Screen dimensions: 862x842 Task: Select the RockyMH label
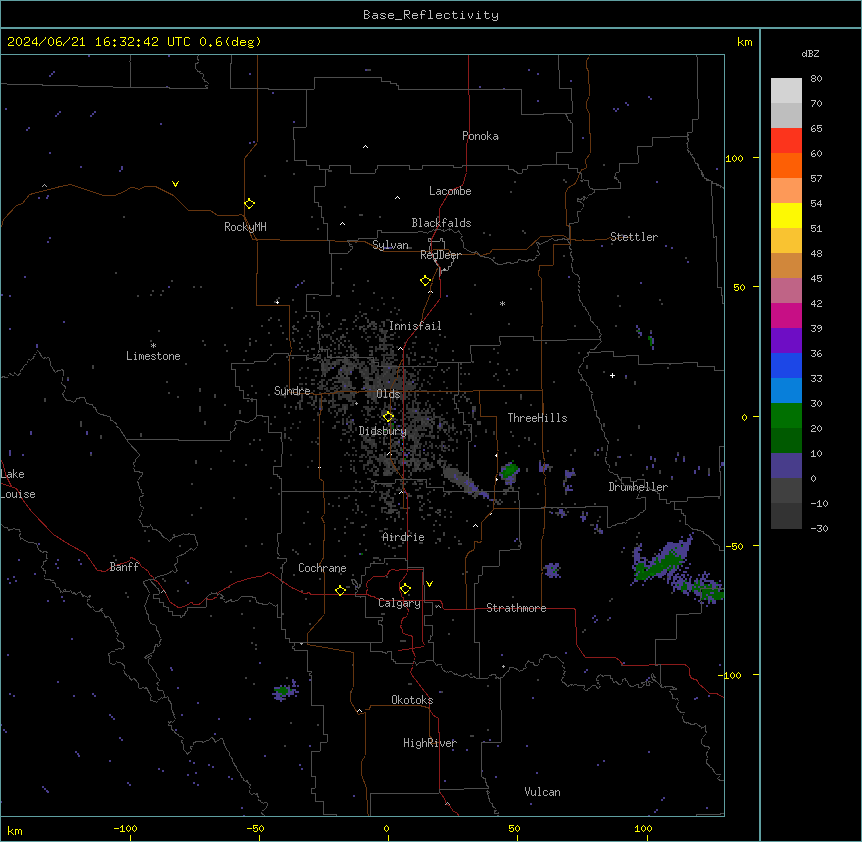(x=245, y=227)
